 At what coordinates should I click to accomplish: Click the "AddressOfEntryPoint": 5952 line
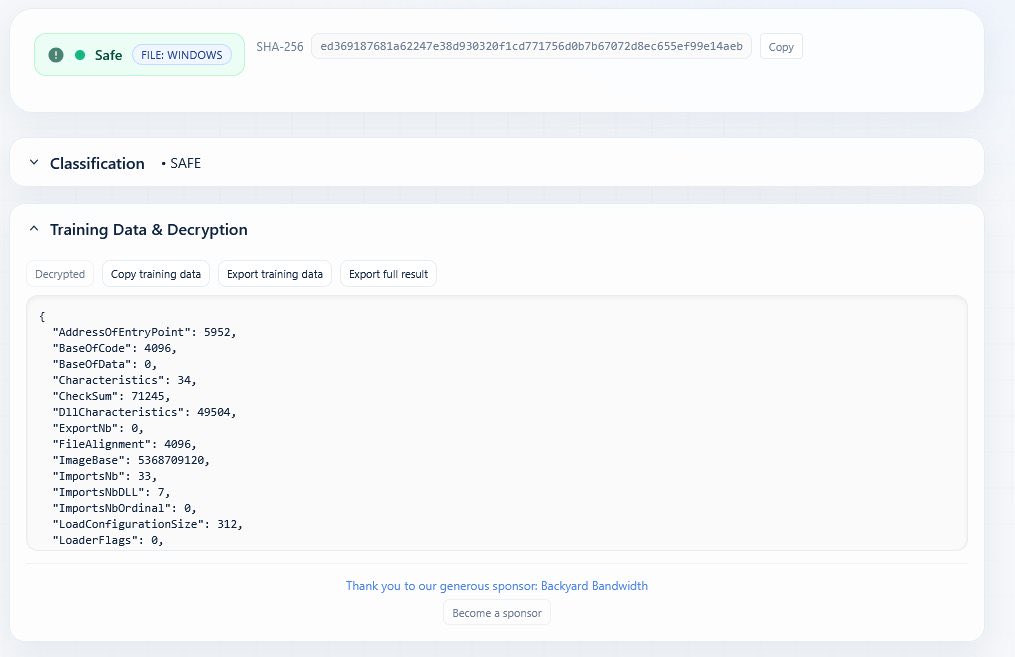pos(144,332)
